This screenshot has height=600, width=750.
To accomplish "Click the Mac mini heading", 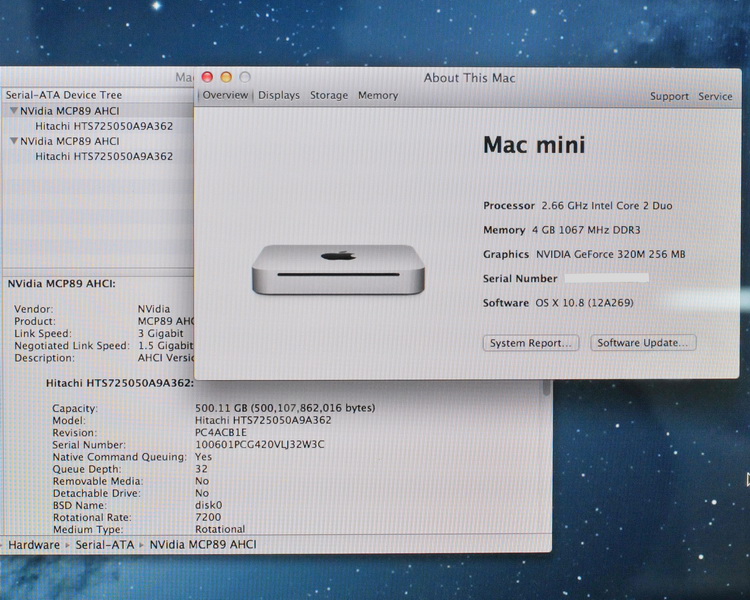I will [x=534, y=145].
